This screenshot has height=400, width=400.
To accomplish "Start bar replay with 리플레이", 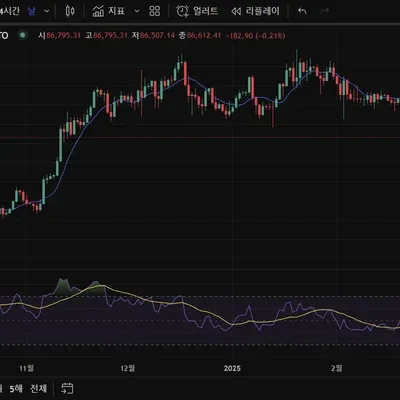I will [x=255, y=11].
